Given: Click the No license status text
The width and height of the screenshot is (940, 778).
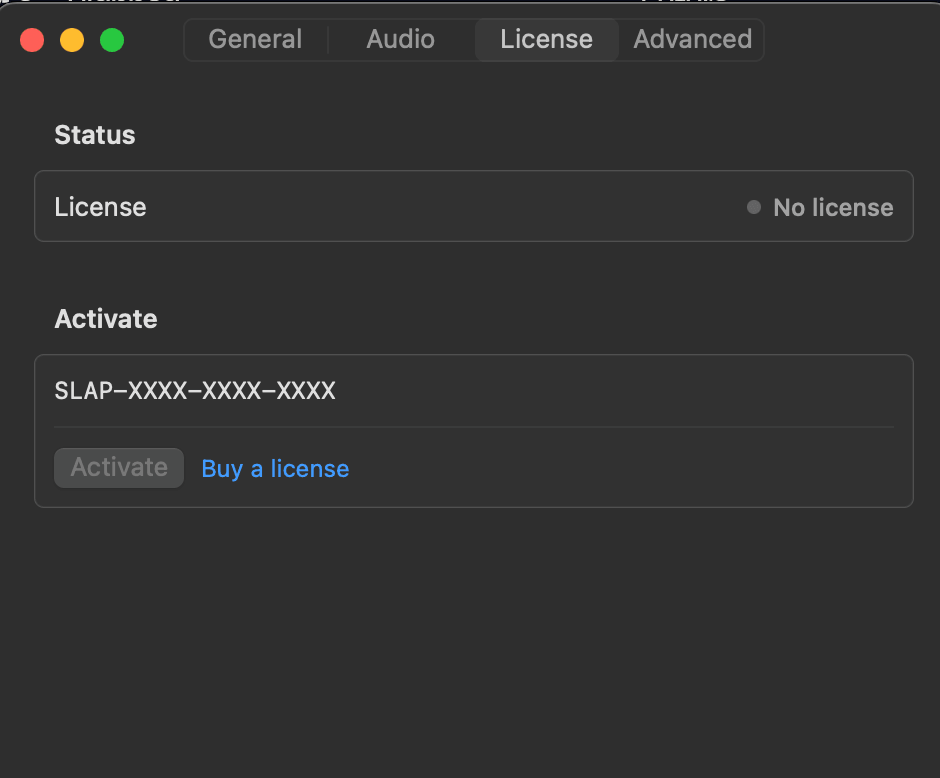Looking at the screenshot, I should click(833, 207).
